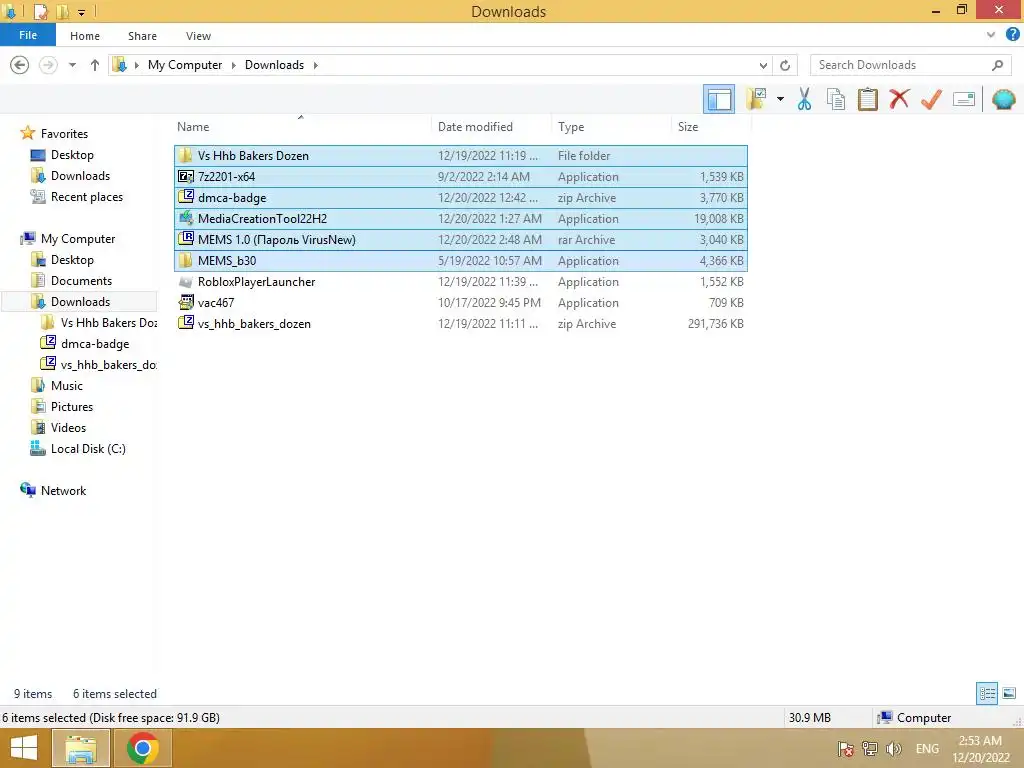Open Network in the navigation pane
This screenshot has width=1024, height=768.
(63, 490)
